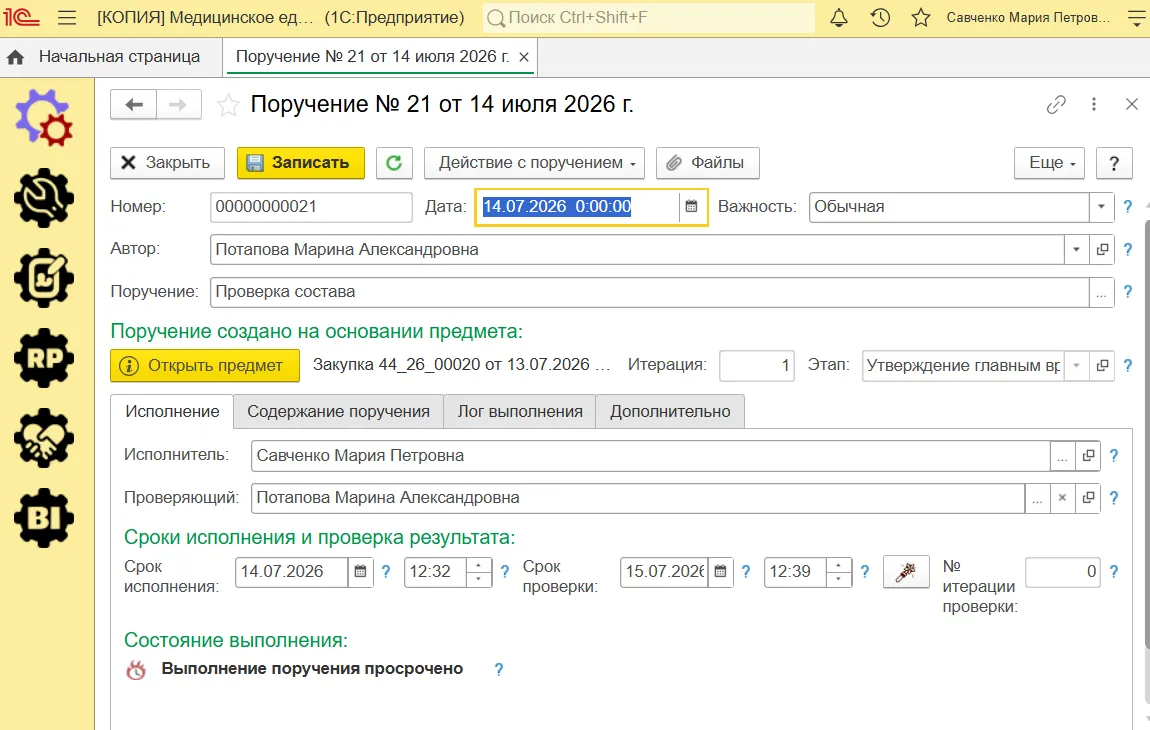Click the Файлы button
The width and height of the screenshot is (1150, 730).
coord(707,163)
